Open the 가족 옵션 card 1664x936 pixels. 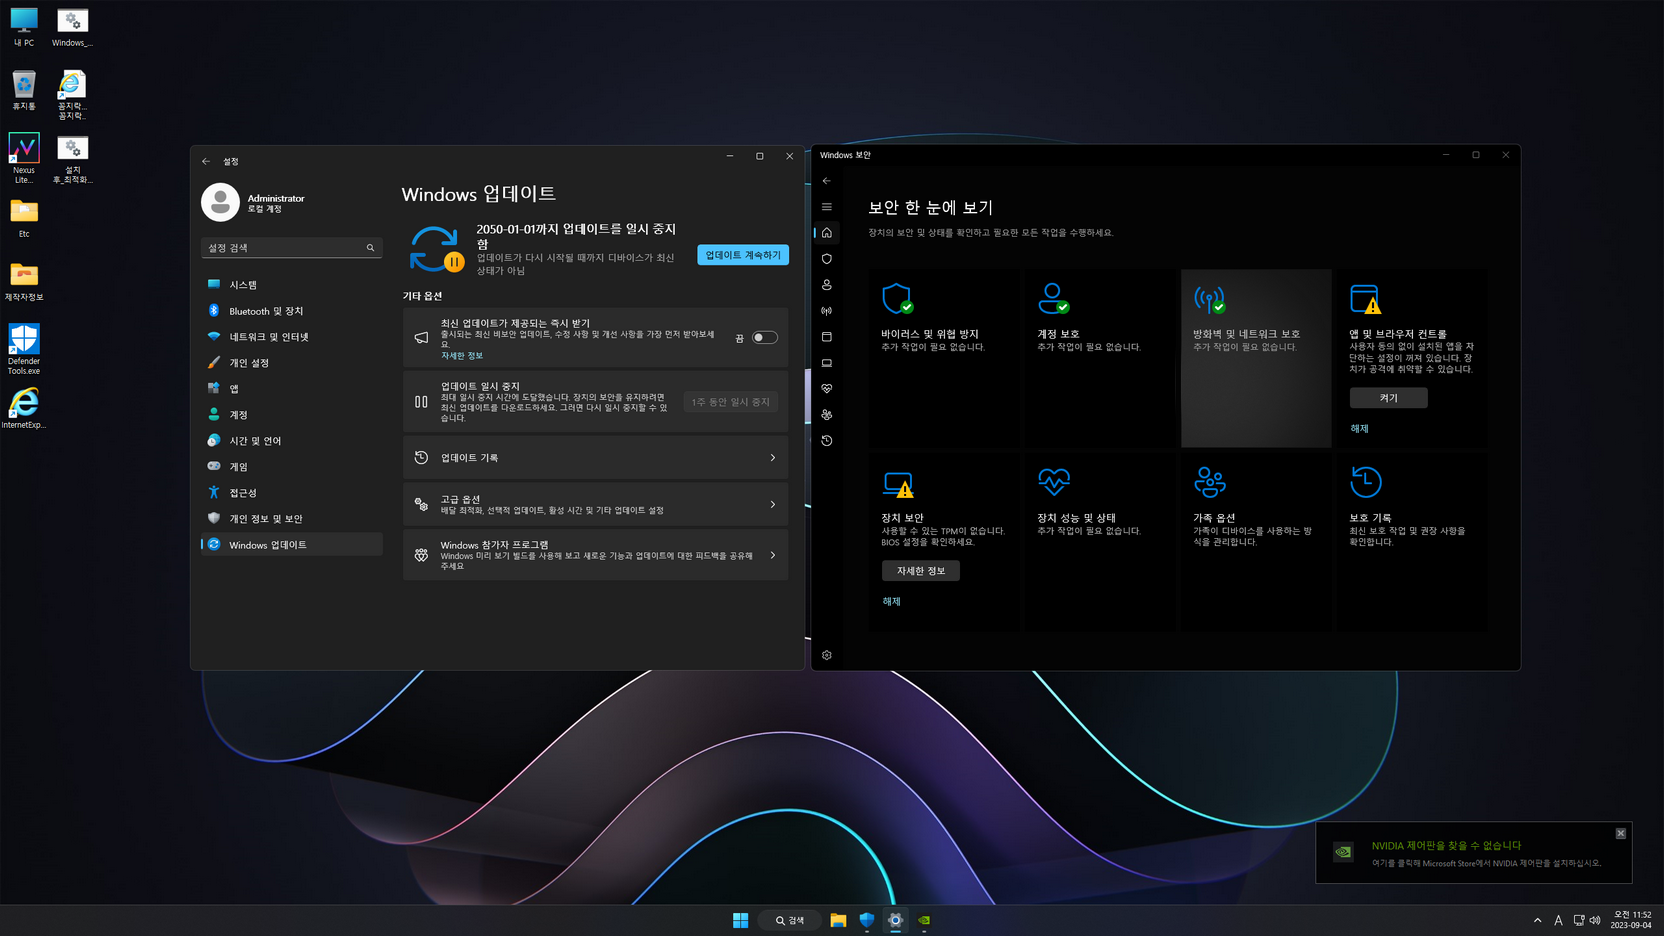point(1256,542)
